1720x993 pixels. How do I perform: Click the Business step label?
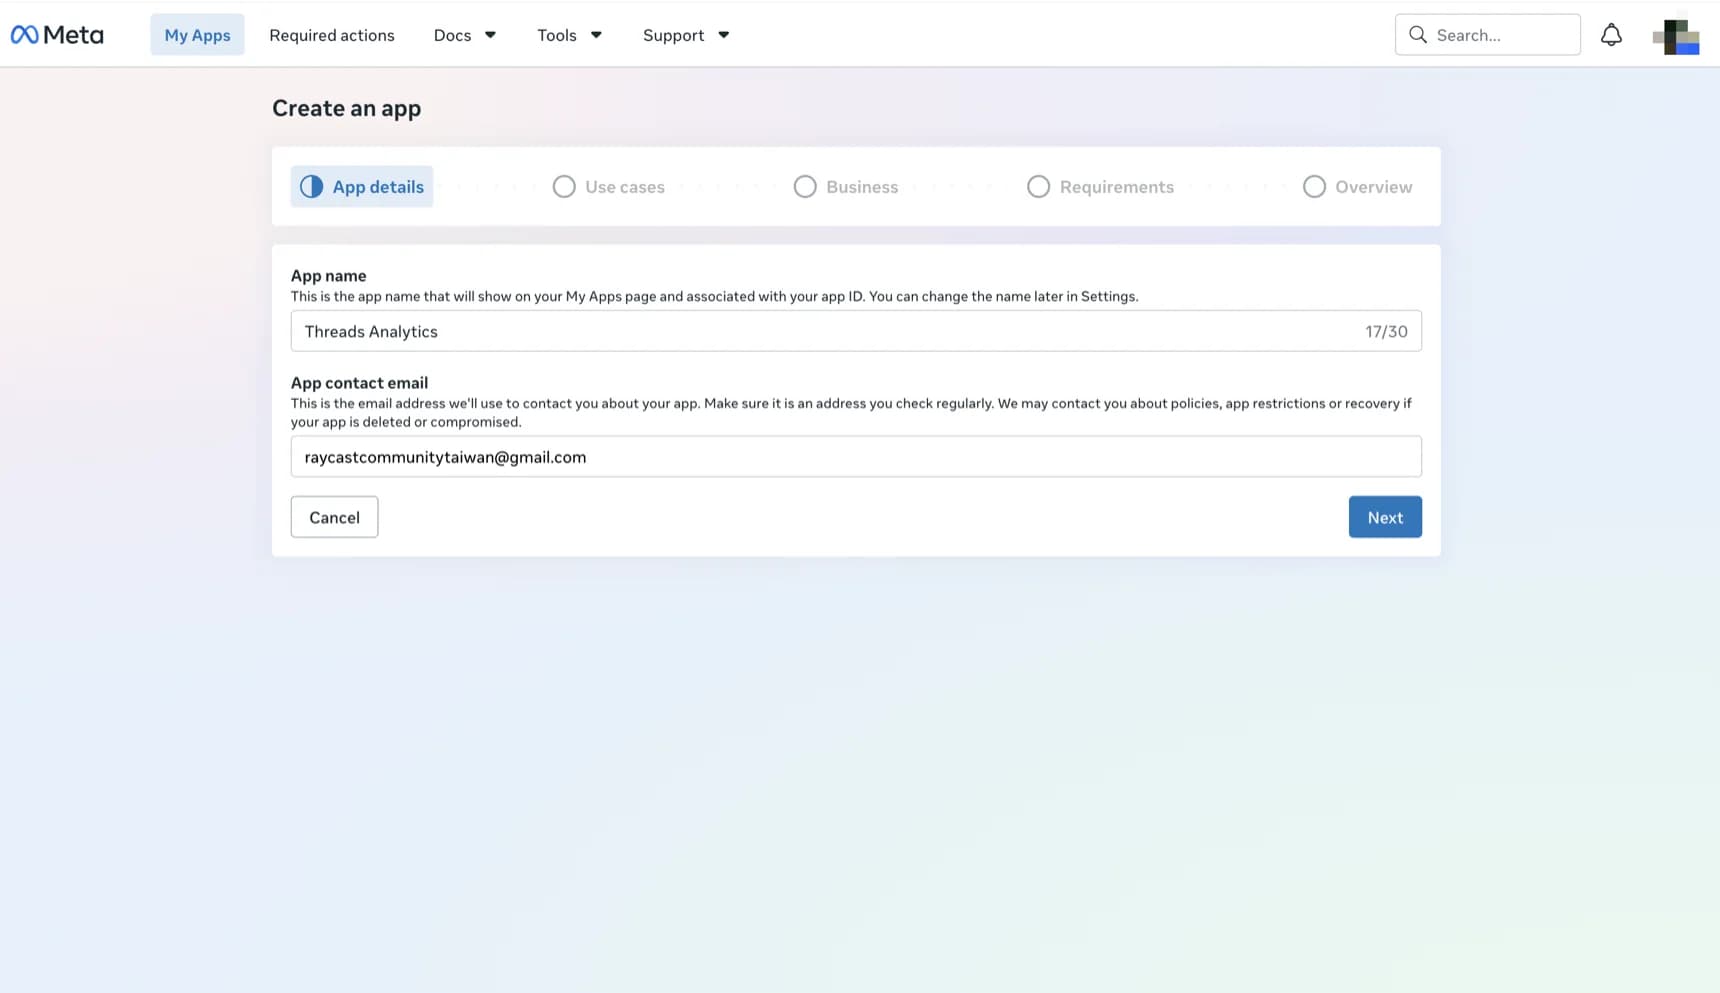(862, 187)
